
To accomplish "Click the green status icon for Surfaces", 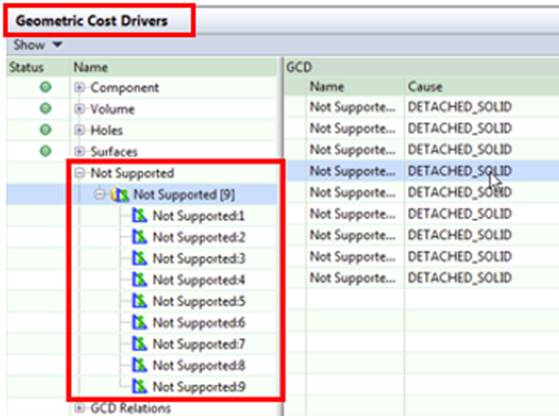I will coord(46,151).
